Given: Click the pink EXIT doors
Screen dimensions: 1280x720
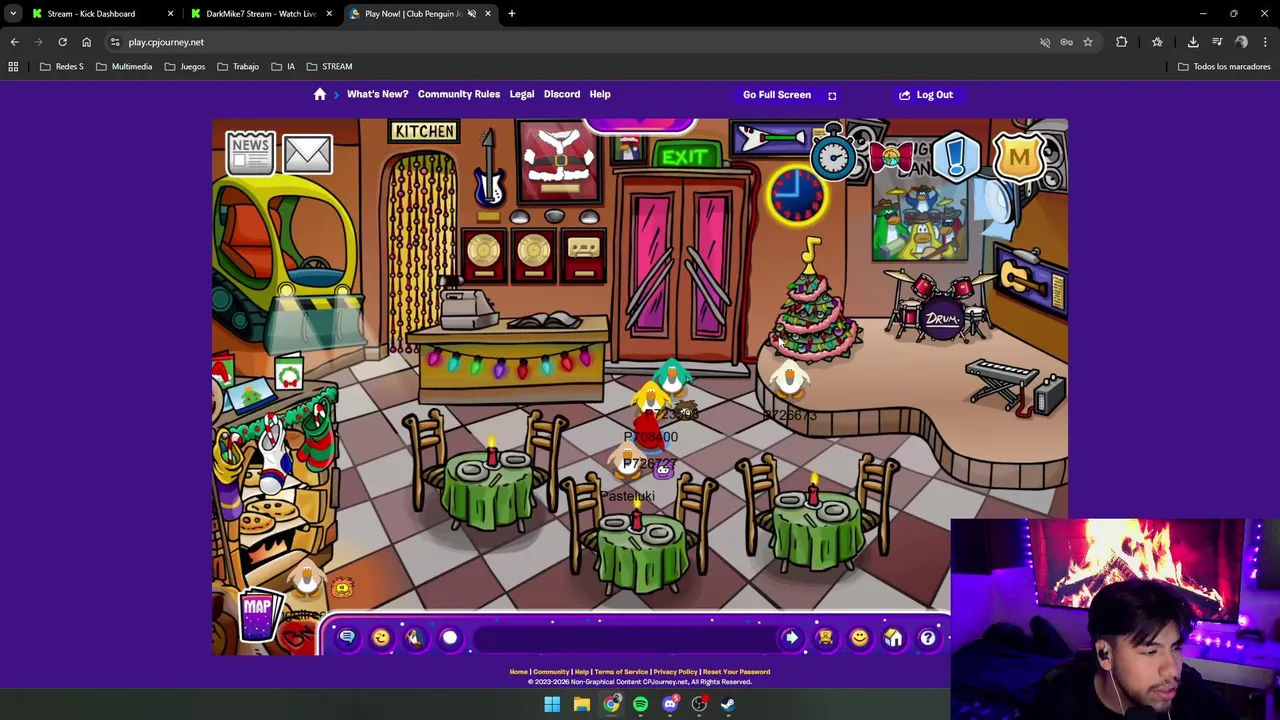Looking at the screenshot, I should click(x=682, y=265).
